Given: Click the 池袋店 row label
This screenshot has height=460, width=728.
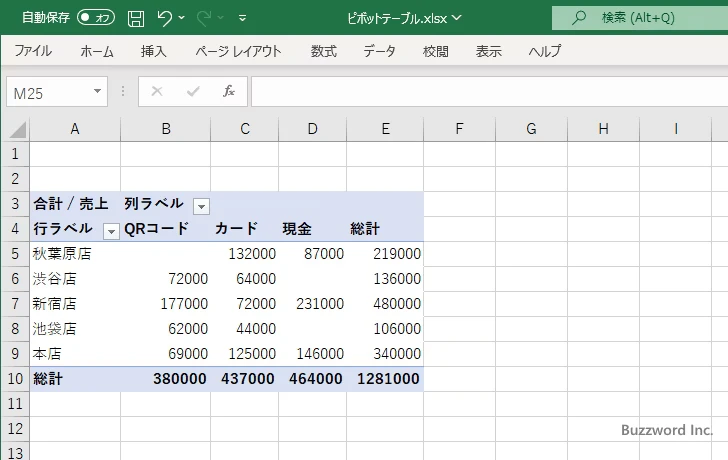Looking at the screenshot, I should [75, 329].
